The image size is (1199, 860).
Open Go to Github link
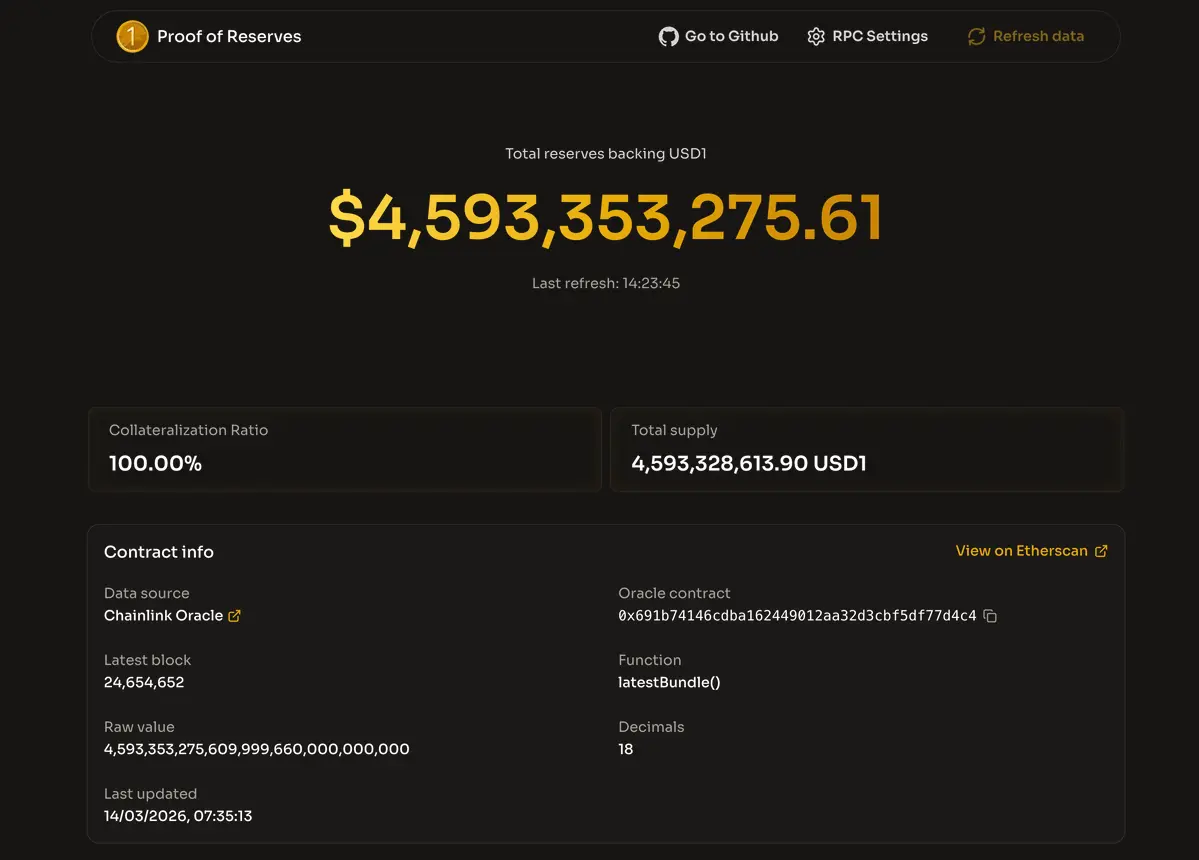click(x=718, y=37)
